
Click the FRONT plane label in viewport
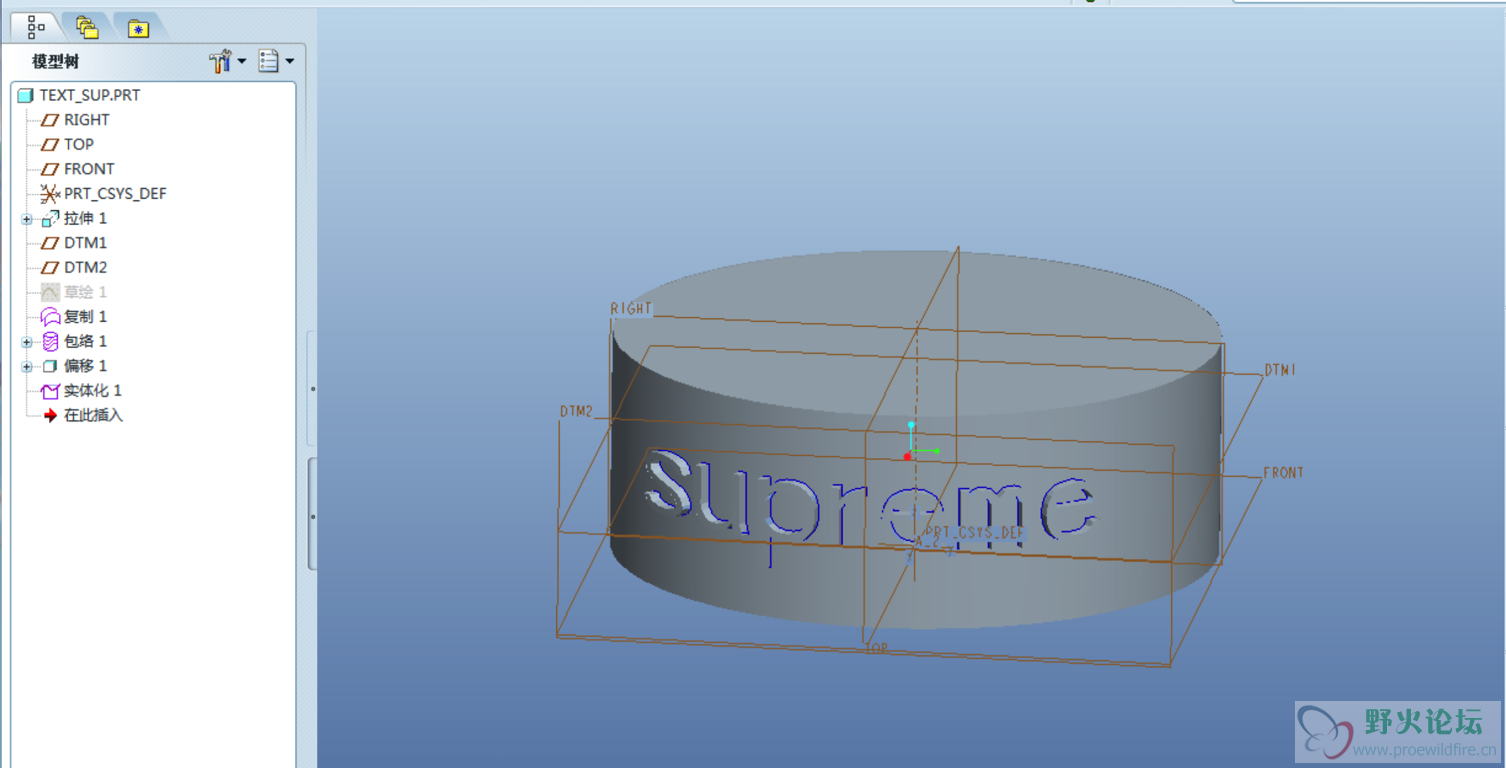(1283, 472)
